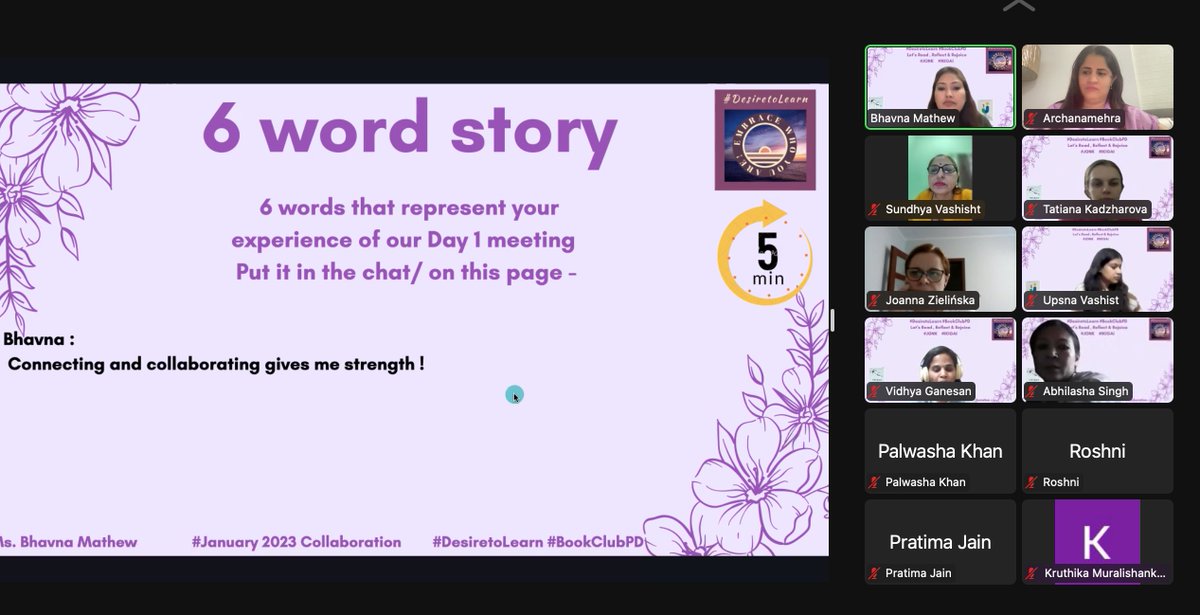Click "6 words that represent your" slide line
1200x615 pixels.
[x=409, y=208]
